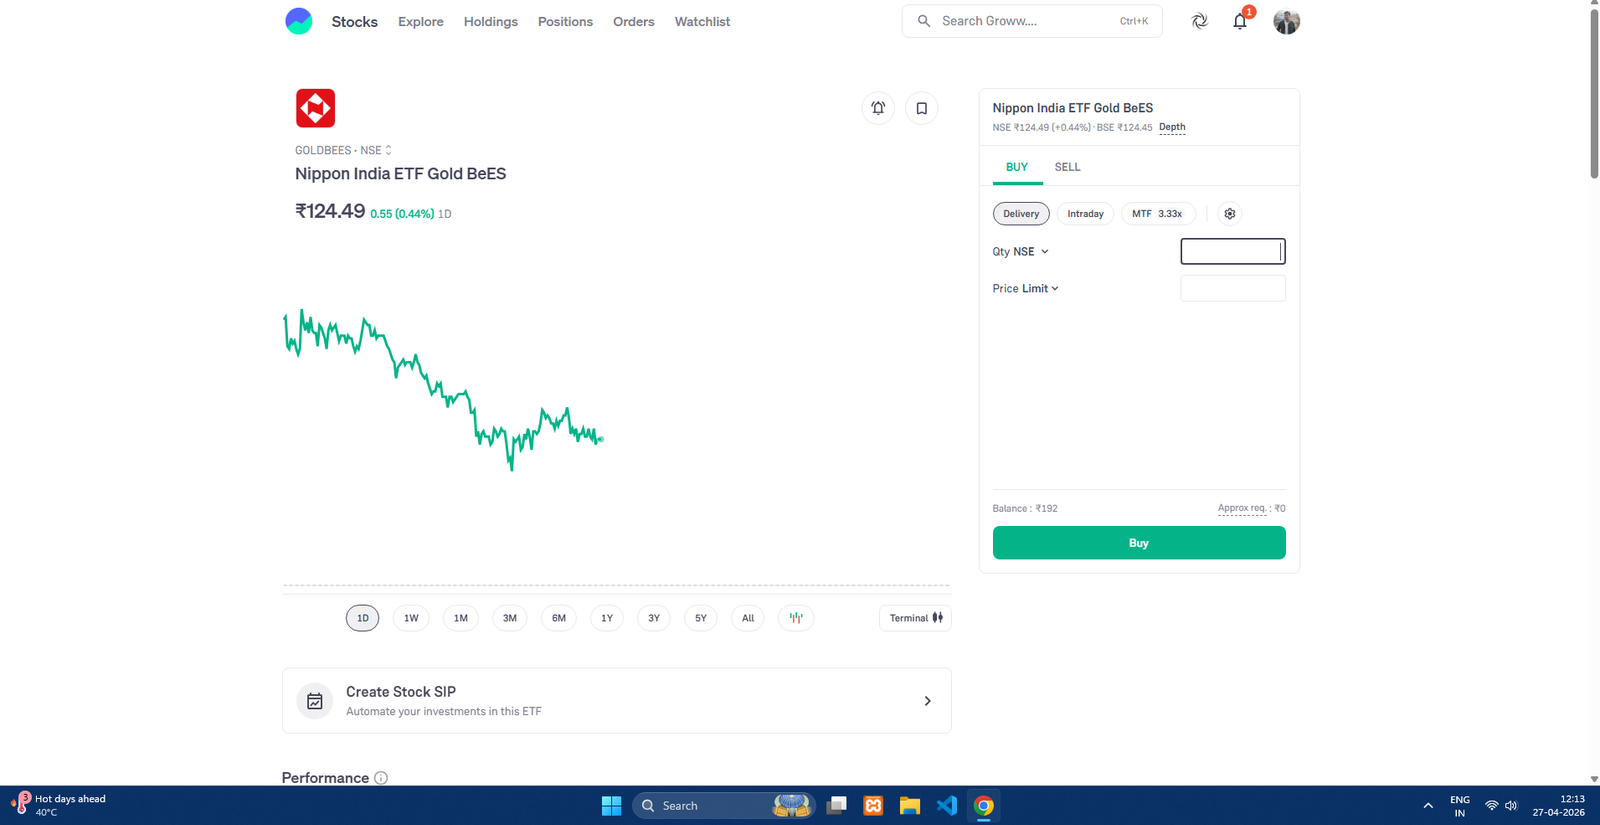Click the Groww logo icon
This screenshot has height=825, width=1600.
point(298,21)
